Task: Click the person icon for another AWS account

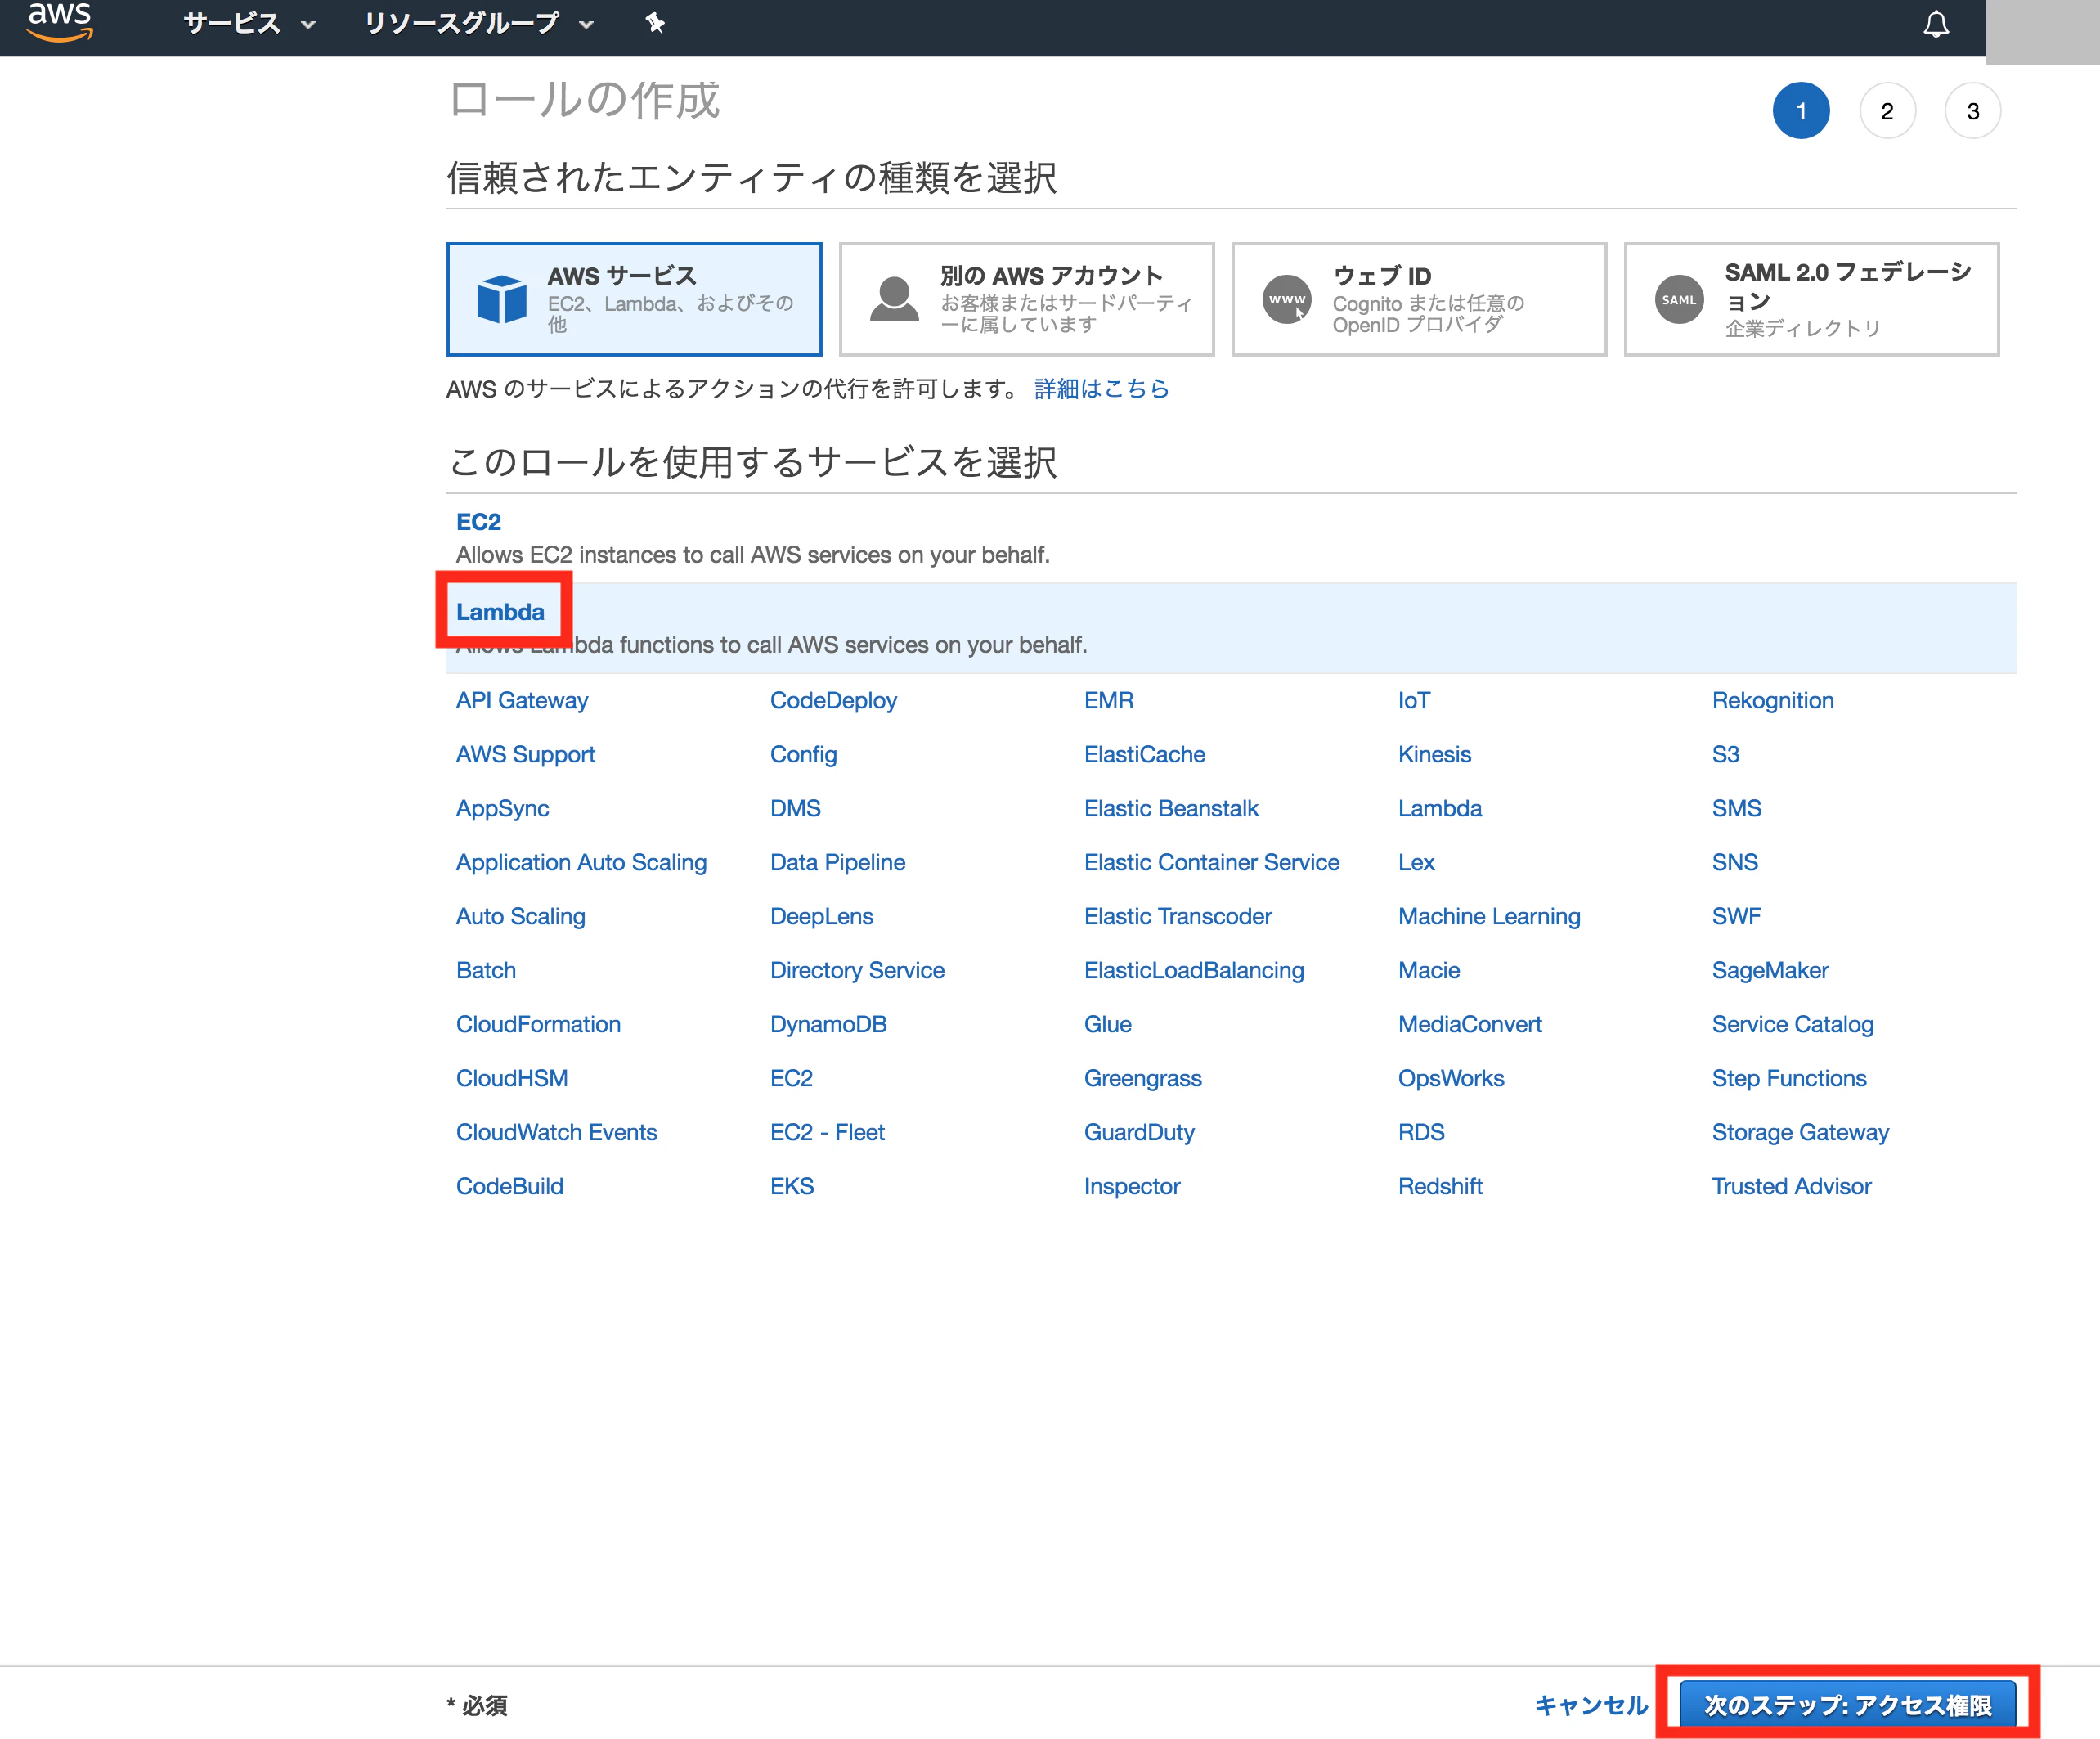Action: pyautogui.click(x=894, y=299)
